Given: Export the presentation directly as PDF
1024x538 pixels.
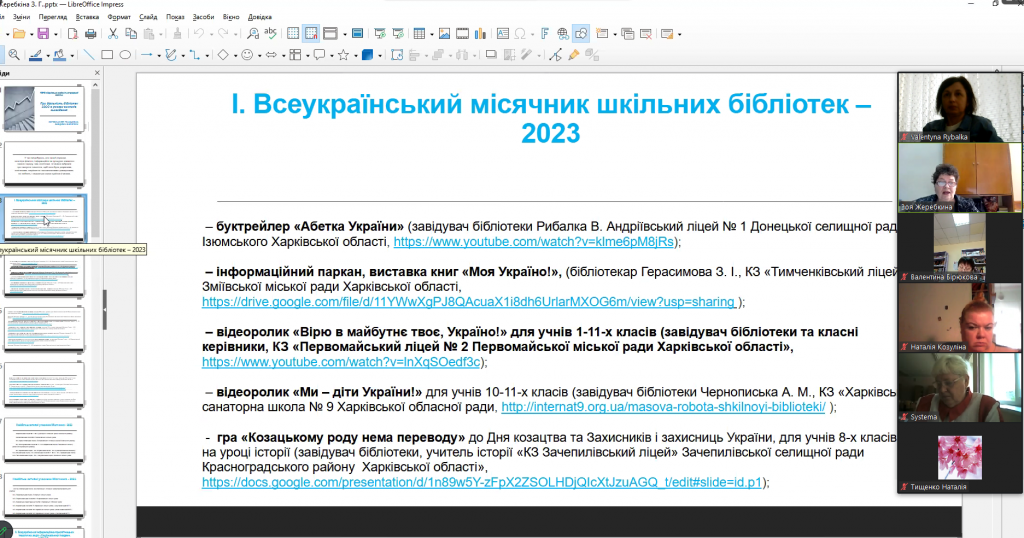Looking at the screenshot, I should 72,34.
